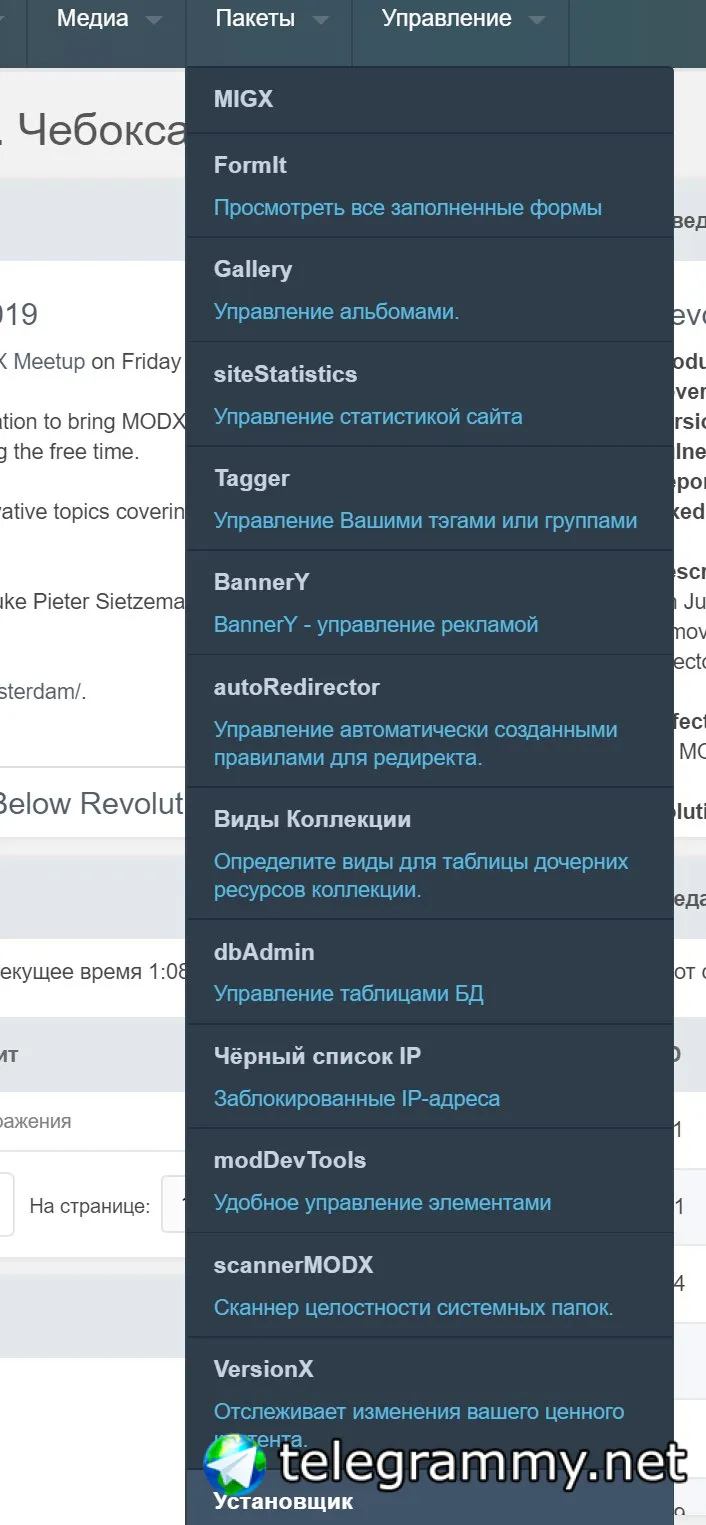Screen dimensions: 706x1525
Task: Open Gallery album management
Action: click(429, 290)
